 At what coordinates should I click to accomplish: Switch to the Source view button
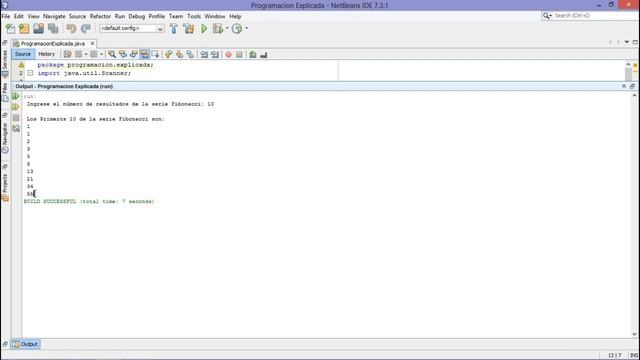[23, 54]
